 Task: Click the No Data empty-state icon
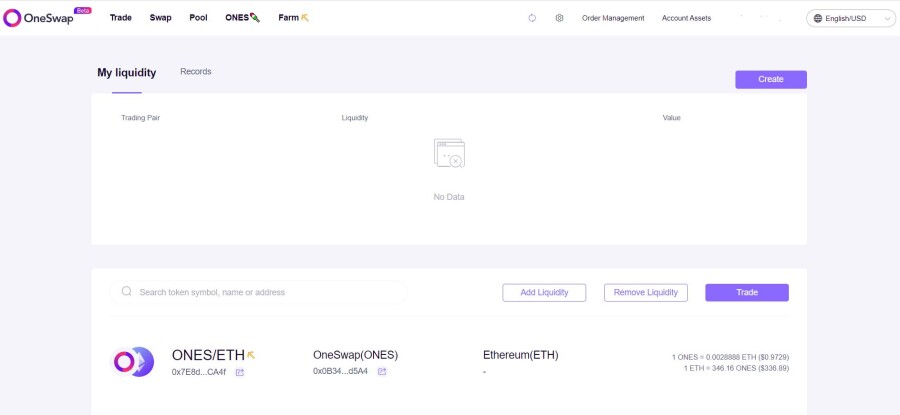[x=449, y=153]
